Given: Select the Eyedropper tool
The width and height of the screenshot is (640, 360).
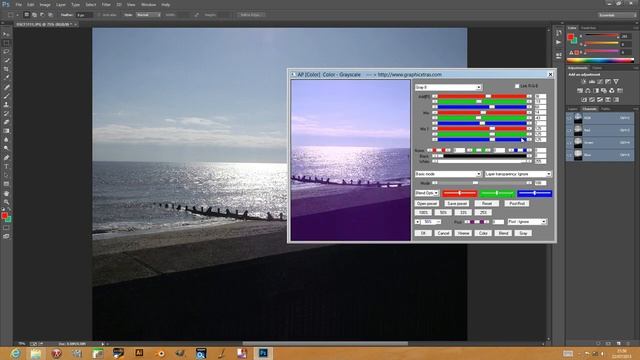Looking at the screenshot, I should pyautogui.click(x=6, y=78).
